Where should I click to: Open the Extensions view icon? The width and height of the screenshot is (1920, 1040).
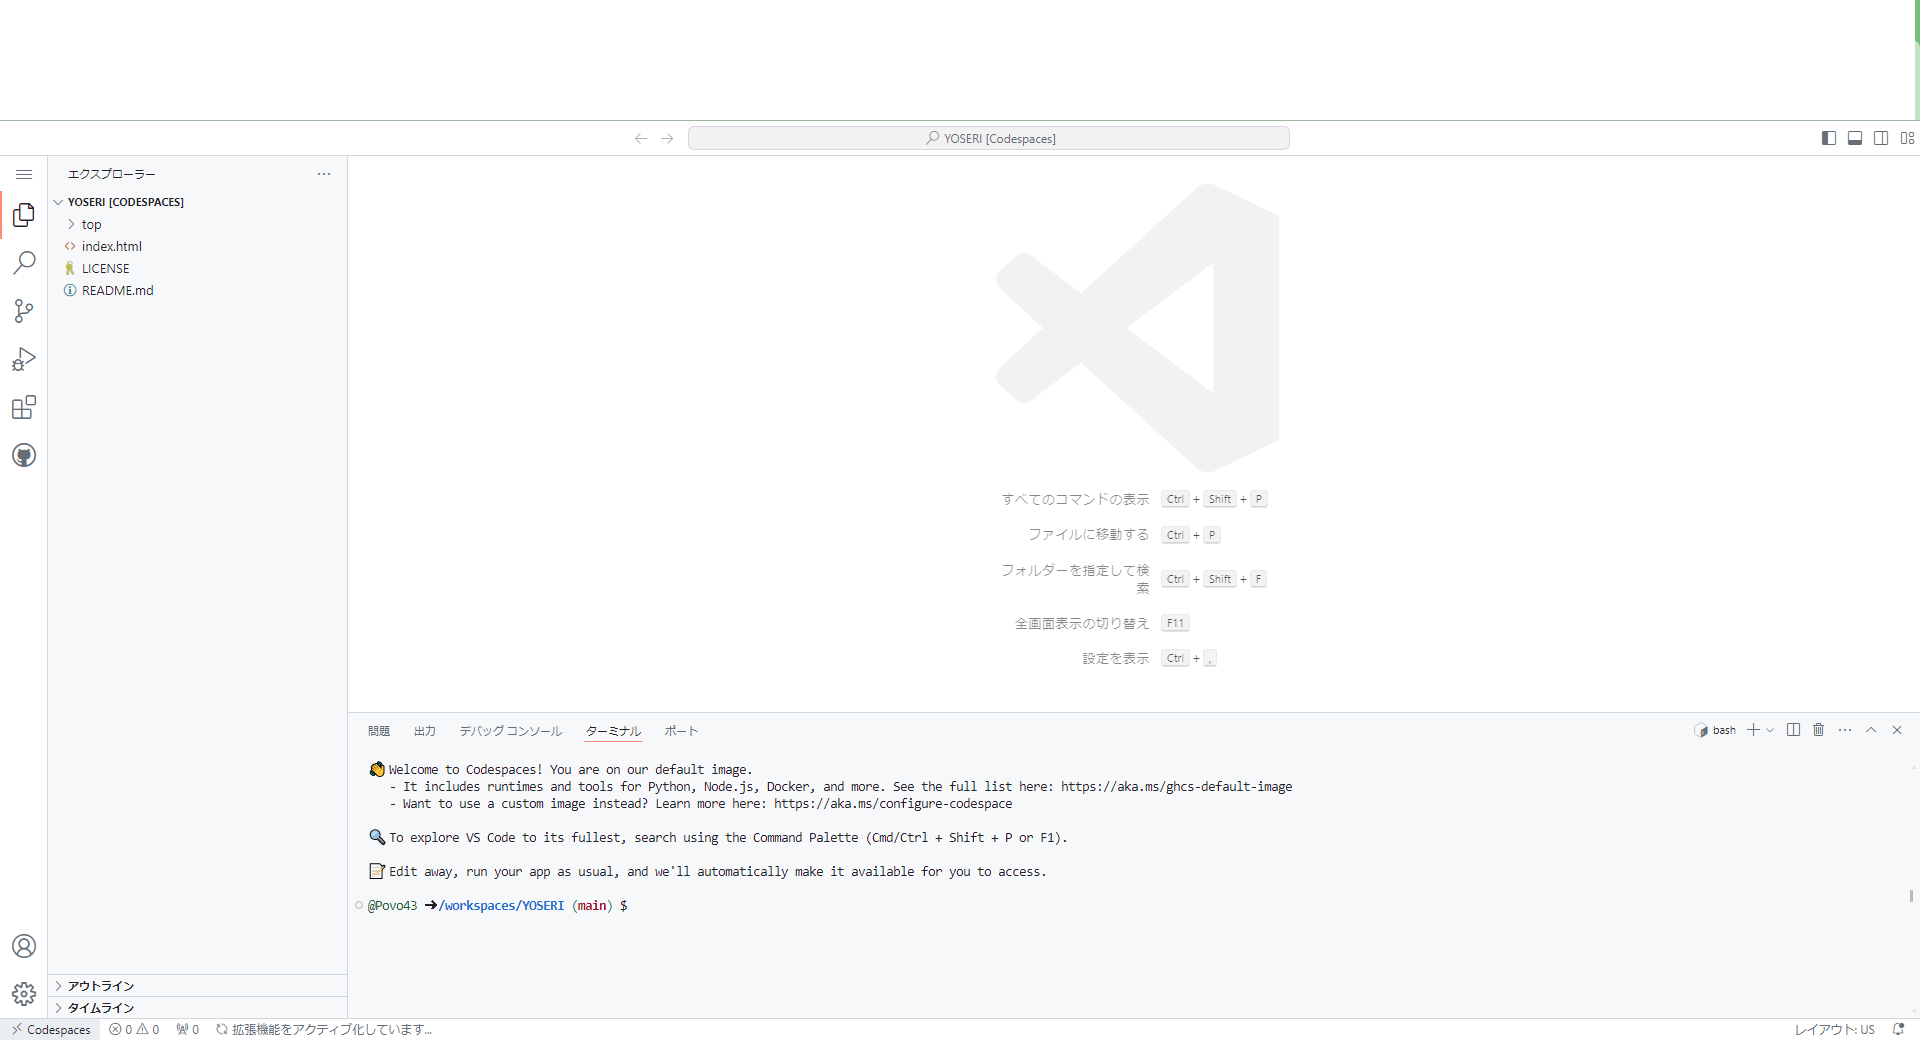click(x=24, y=407)
